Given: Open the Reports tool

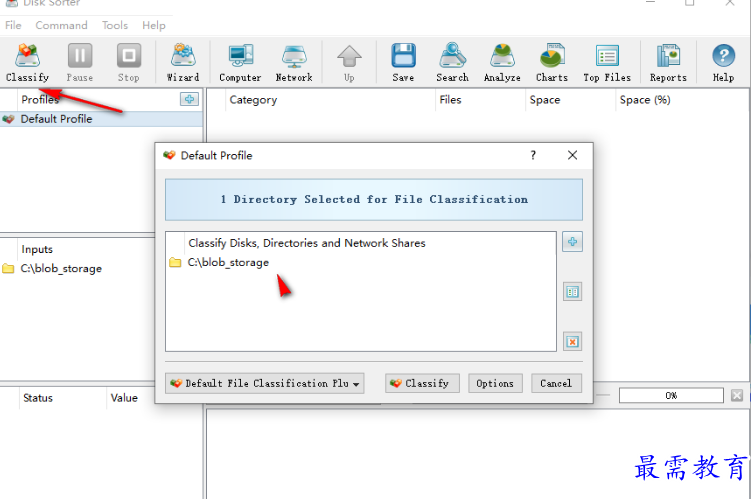Looking at the screenshot, I should [x=668, y=63].
